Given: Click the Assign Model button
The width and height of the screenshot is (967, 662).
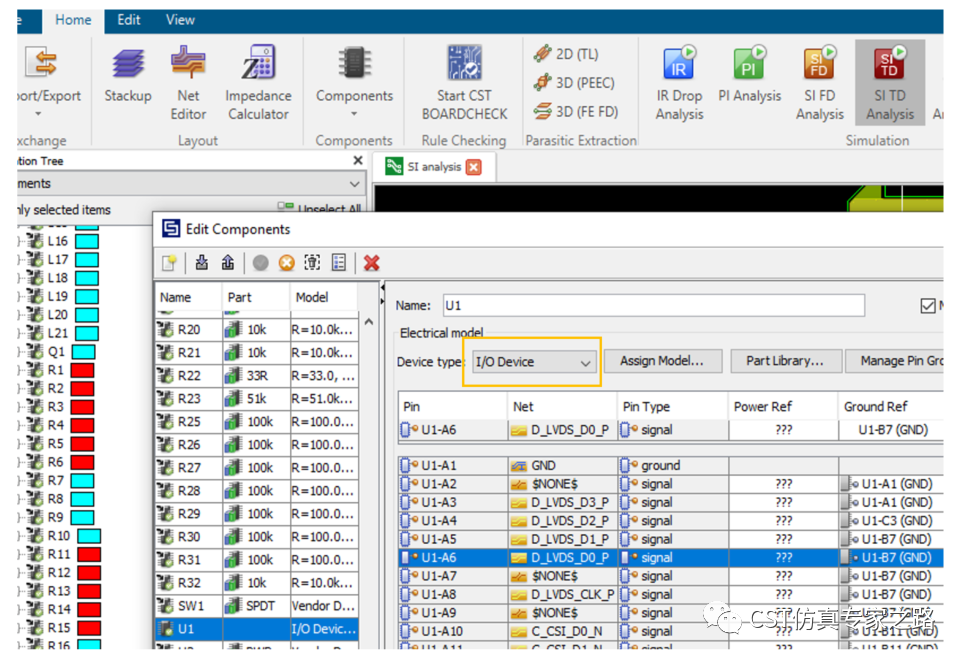Looking at the screenshot, I should click(x=662, y=361).
